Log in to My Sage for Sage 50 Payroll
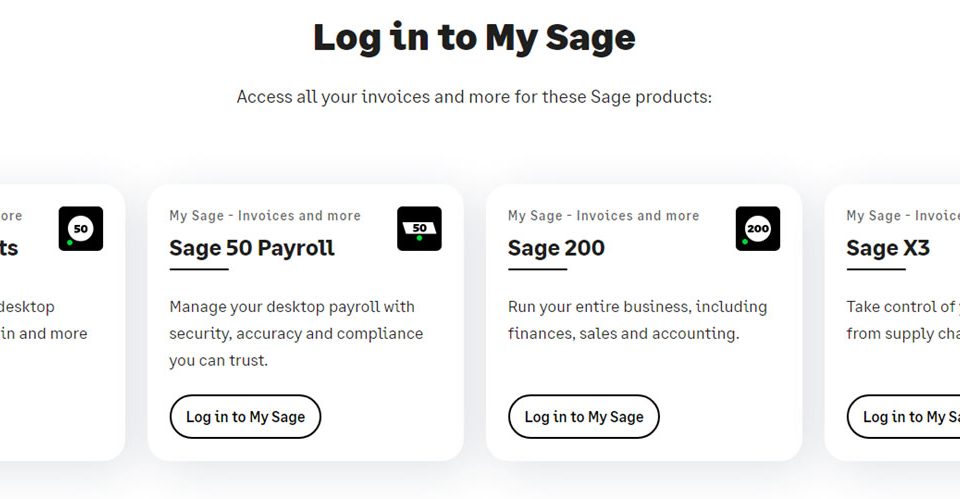Screen dimensions: 960x499 (245, 416)
